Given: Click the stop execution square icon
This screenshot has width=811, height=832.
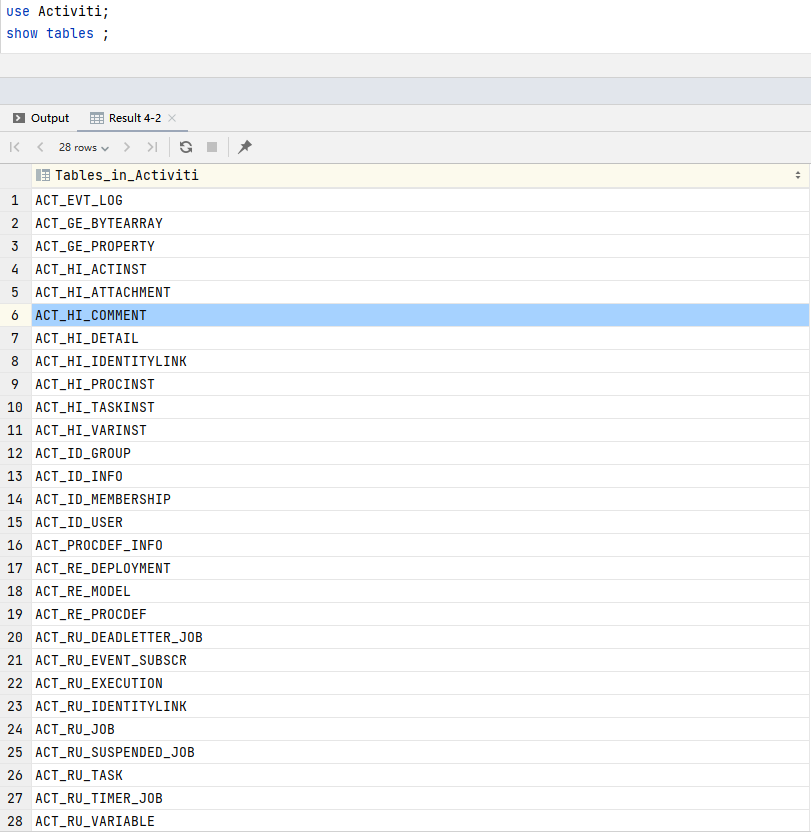Looking at the screenshot, I should (x=212, y=147).
